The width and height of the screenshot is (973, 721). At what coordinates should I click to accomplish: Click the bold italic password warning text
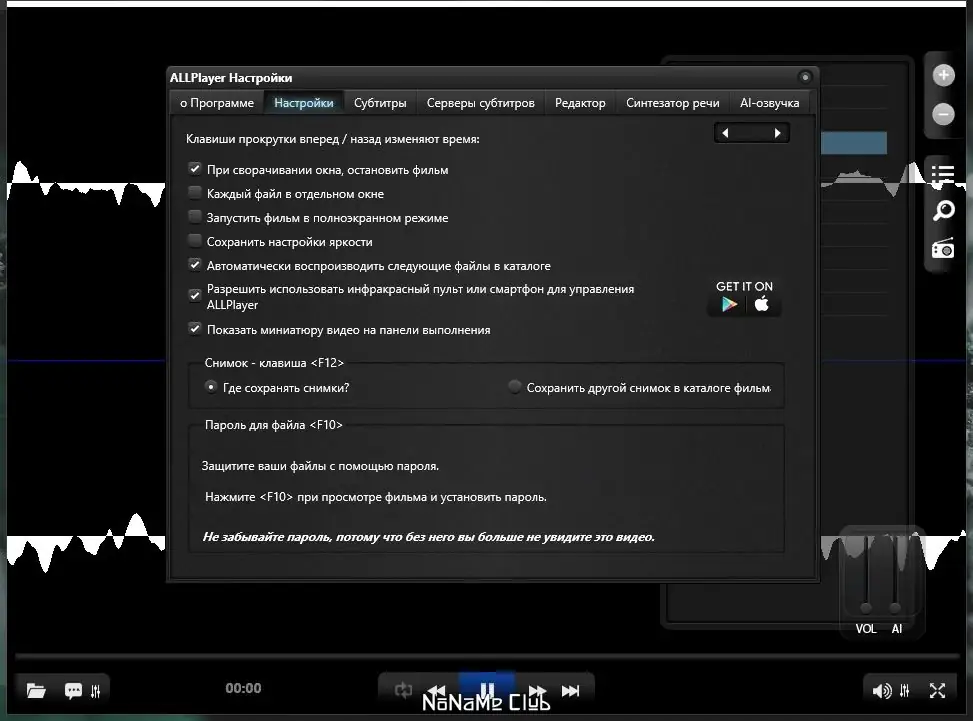tap(428, 537)
